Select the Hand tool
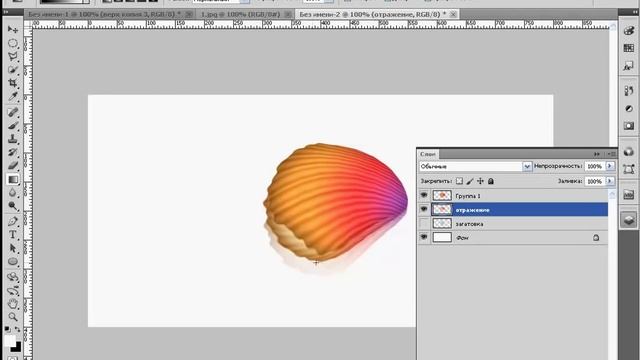Viewport: 640px width, 360px height. click(x=13, y=304)
